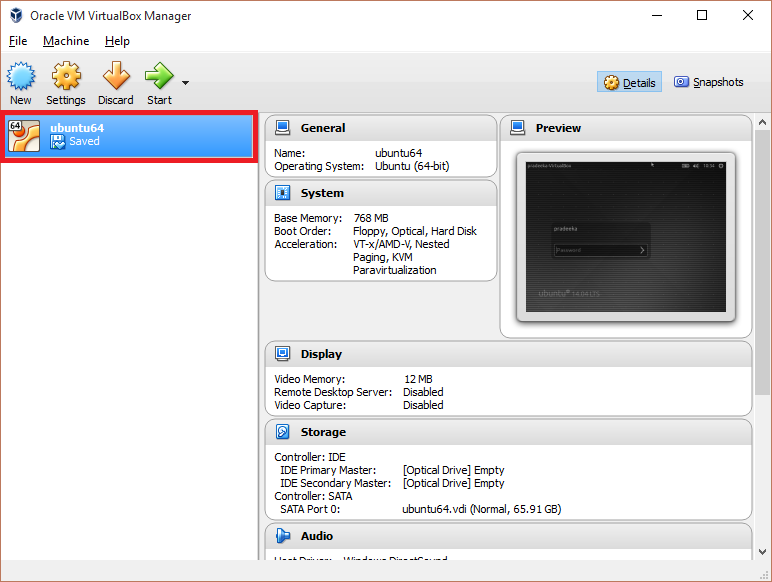Viewport: 772px width, 582px height.
Task: Open the Audio section header link
Action: point(317,536)
